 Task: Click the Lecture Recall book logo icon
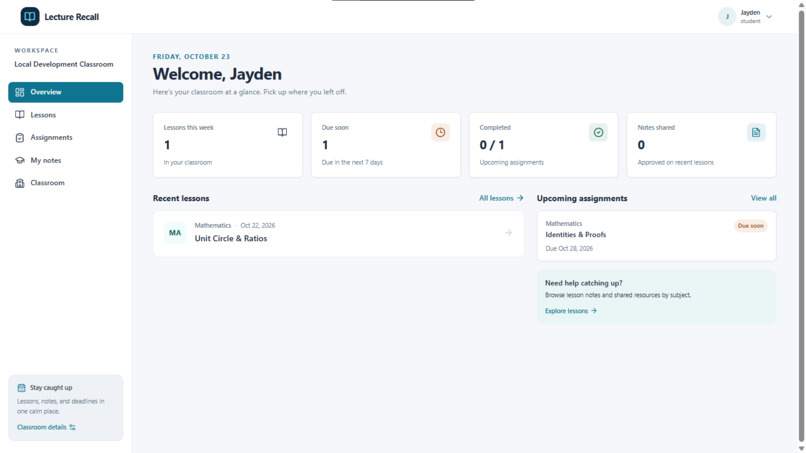[x=30, y=16]
